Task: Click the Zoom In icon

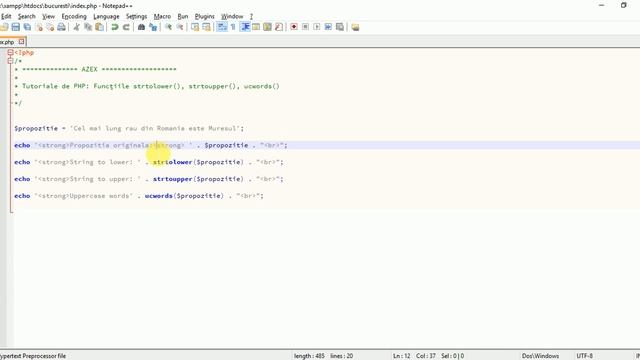Action: tap(168, 27)
